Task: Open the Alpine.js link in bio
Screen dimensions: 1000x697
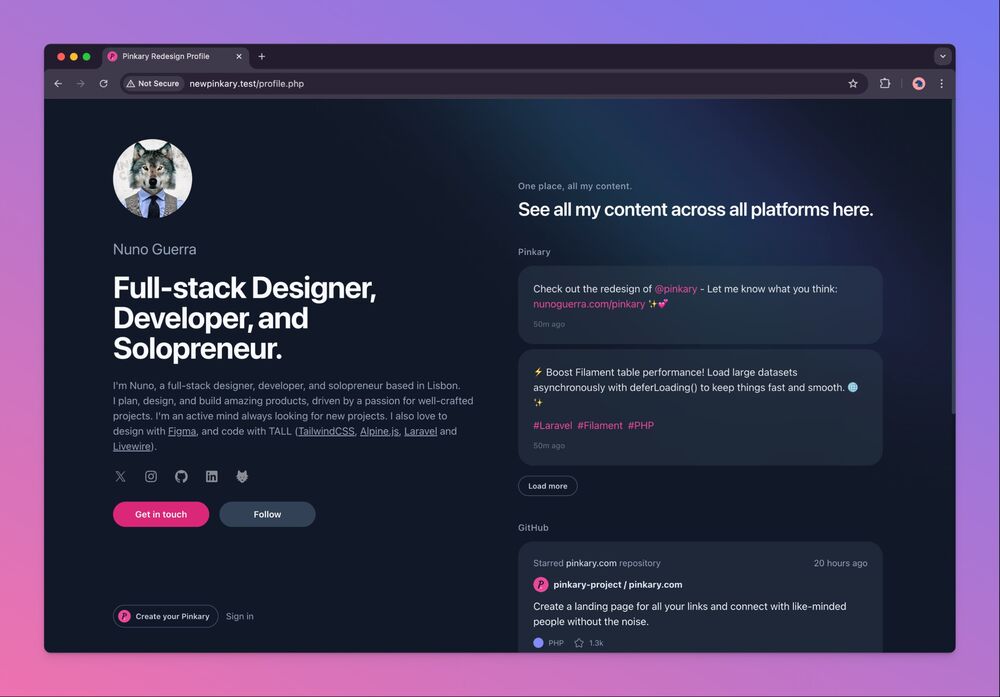Action: pos(379,431)
